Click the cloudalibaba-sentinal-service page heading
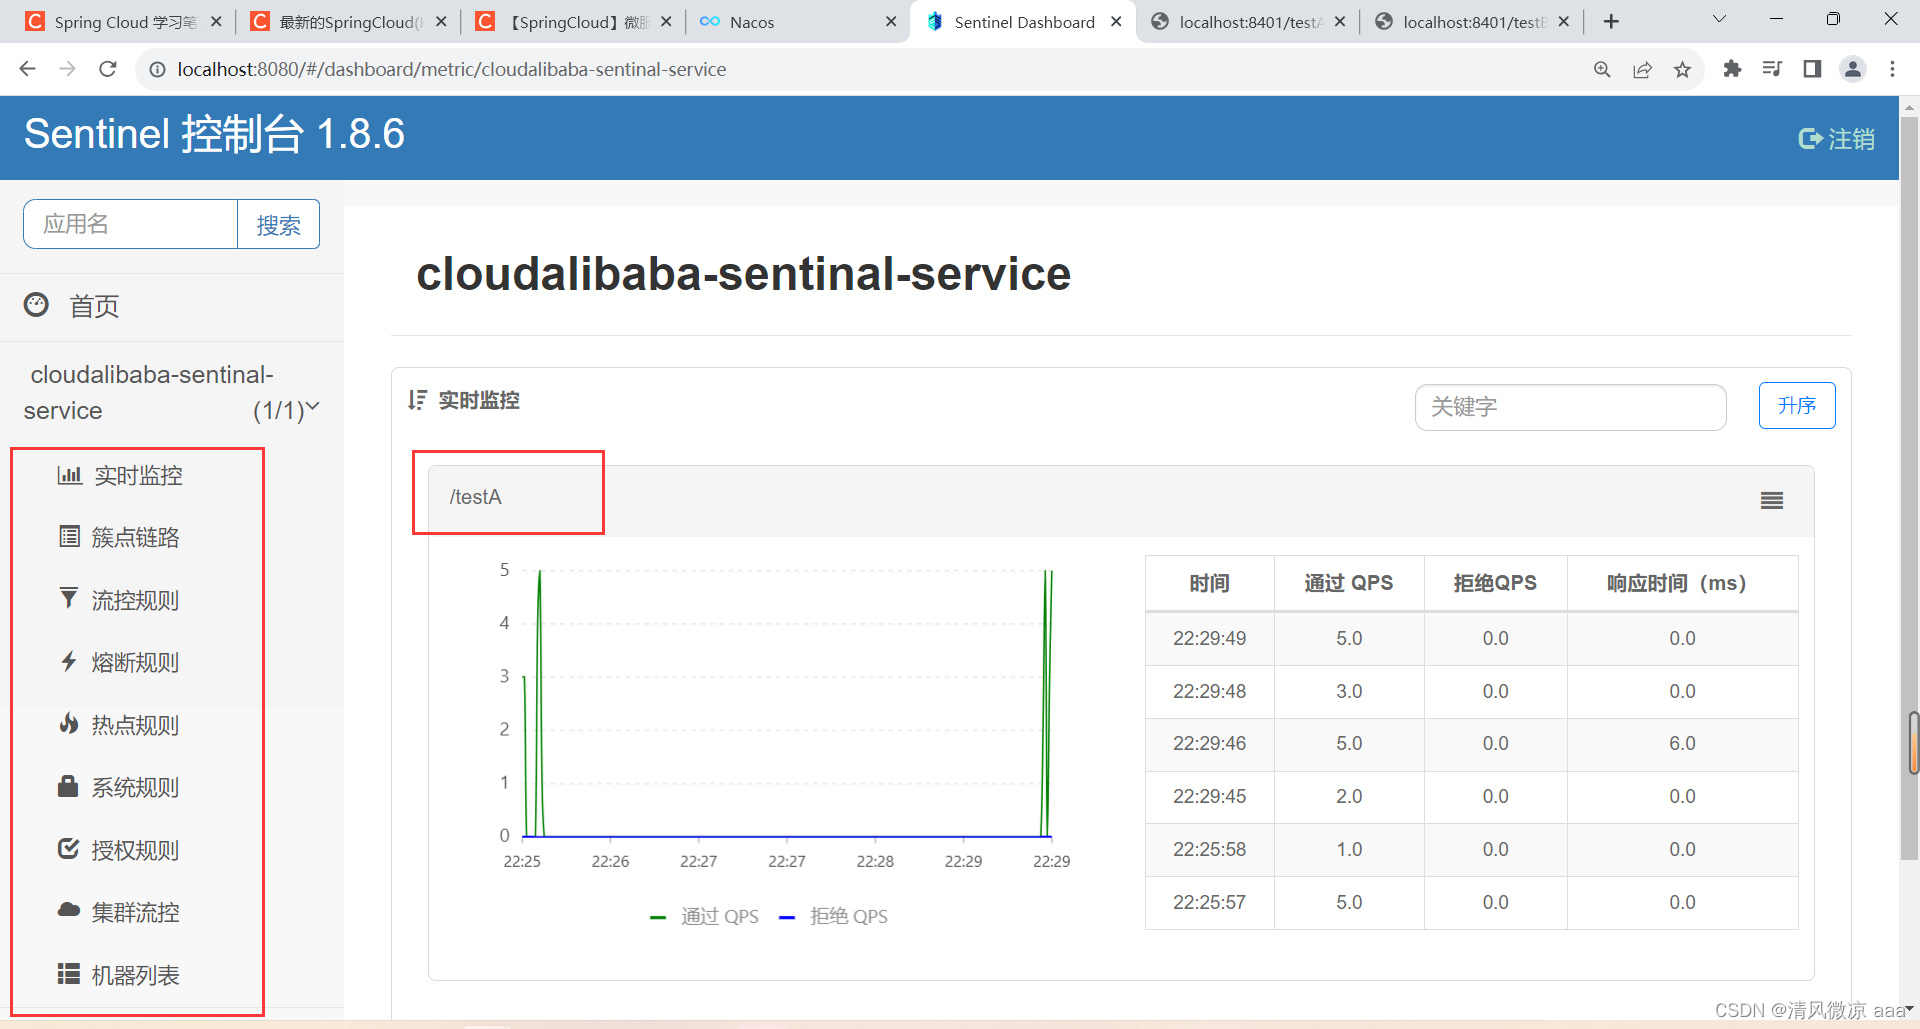1920x1029 pixels. click(743, 274)
